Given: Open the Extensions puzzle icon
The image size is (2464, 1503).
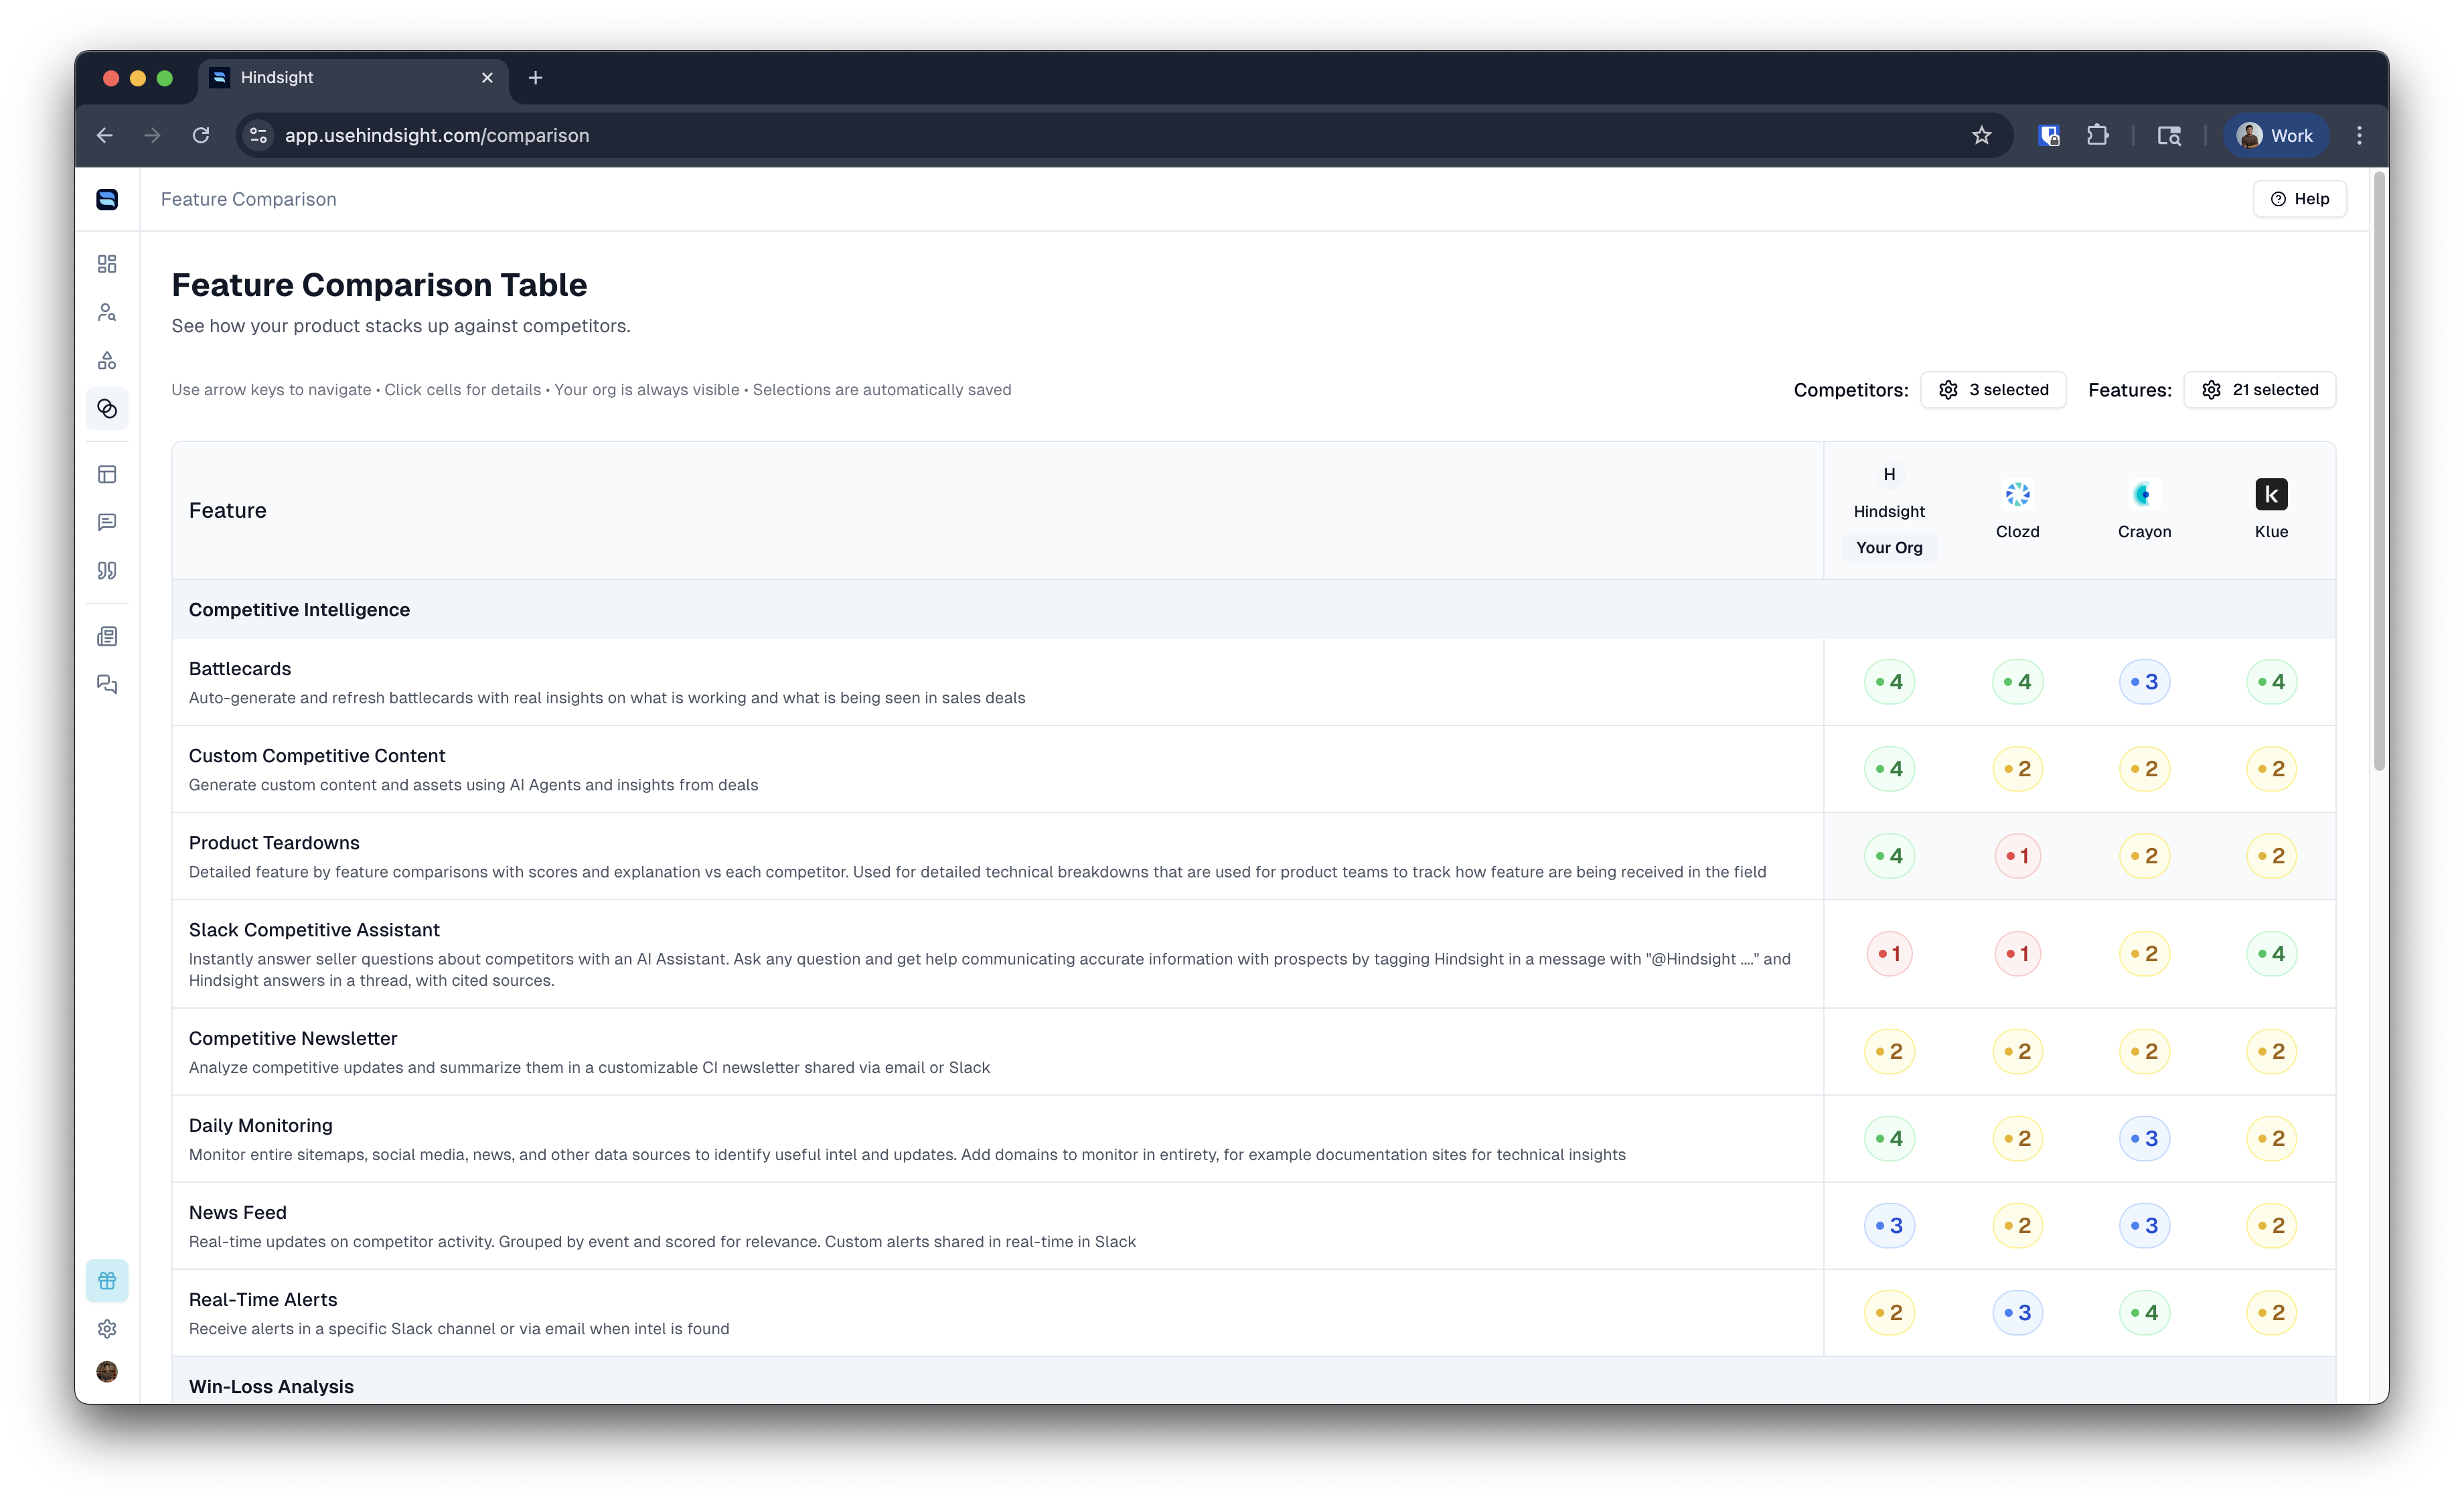Looking at the screenshot, I should coord(2098,135).
